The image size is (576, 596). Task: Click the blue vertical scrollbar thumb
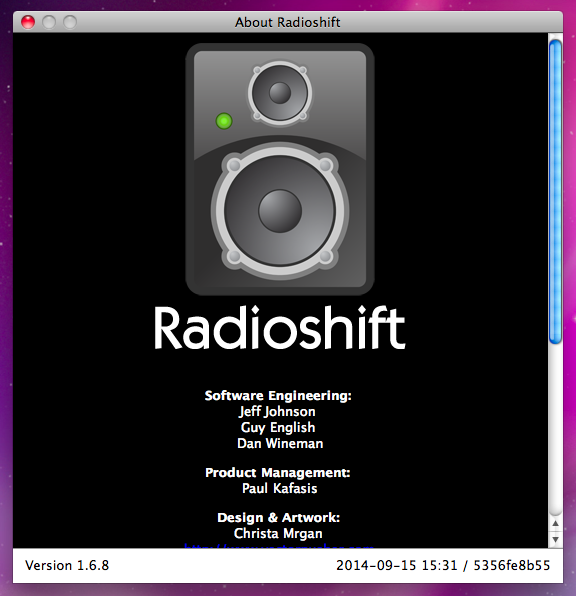[x=555, y=191]
